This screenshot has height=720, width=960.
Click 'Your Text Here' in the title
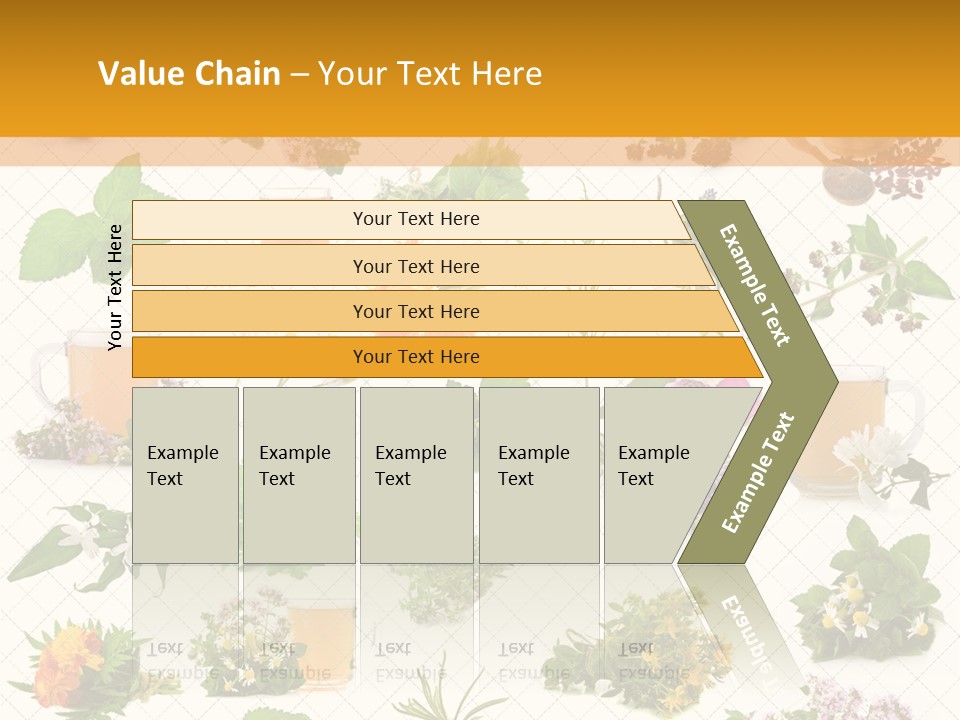coord(430,73)
